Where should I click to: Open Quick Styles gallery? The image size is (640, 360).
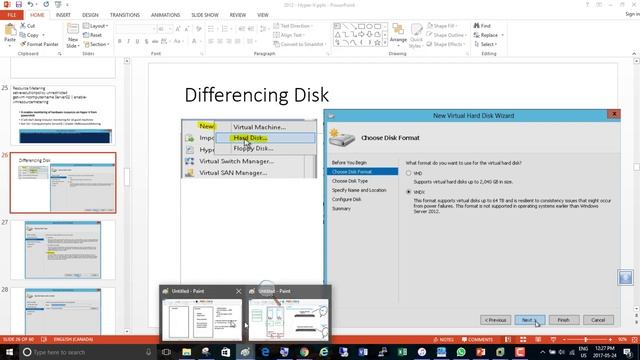(x=416, y=36)
